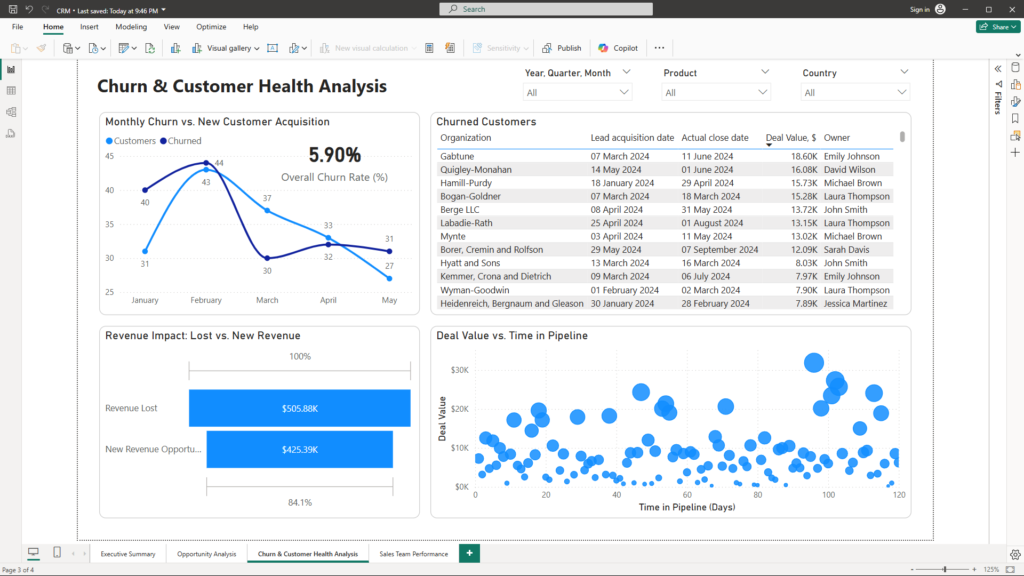Insert a text box from the ribbon
Image resolution: width=1024 pixels, height=576 pixels.
point(272,48)
